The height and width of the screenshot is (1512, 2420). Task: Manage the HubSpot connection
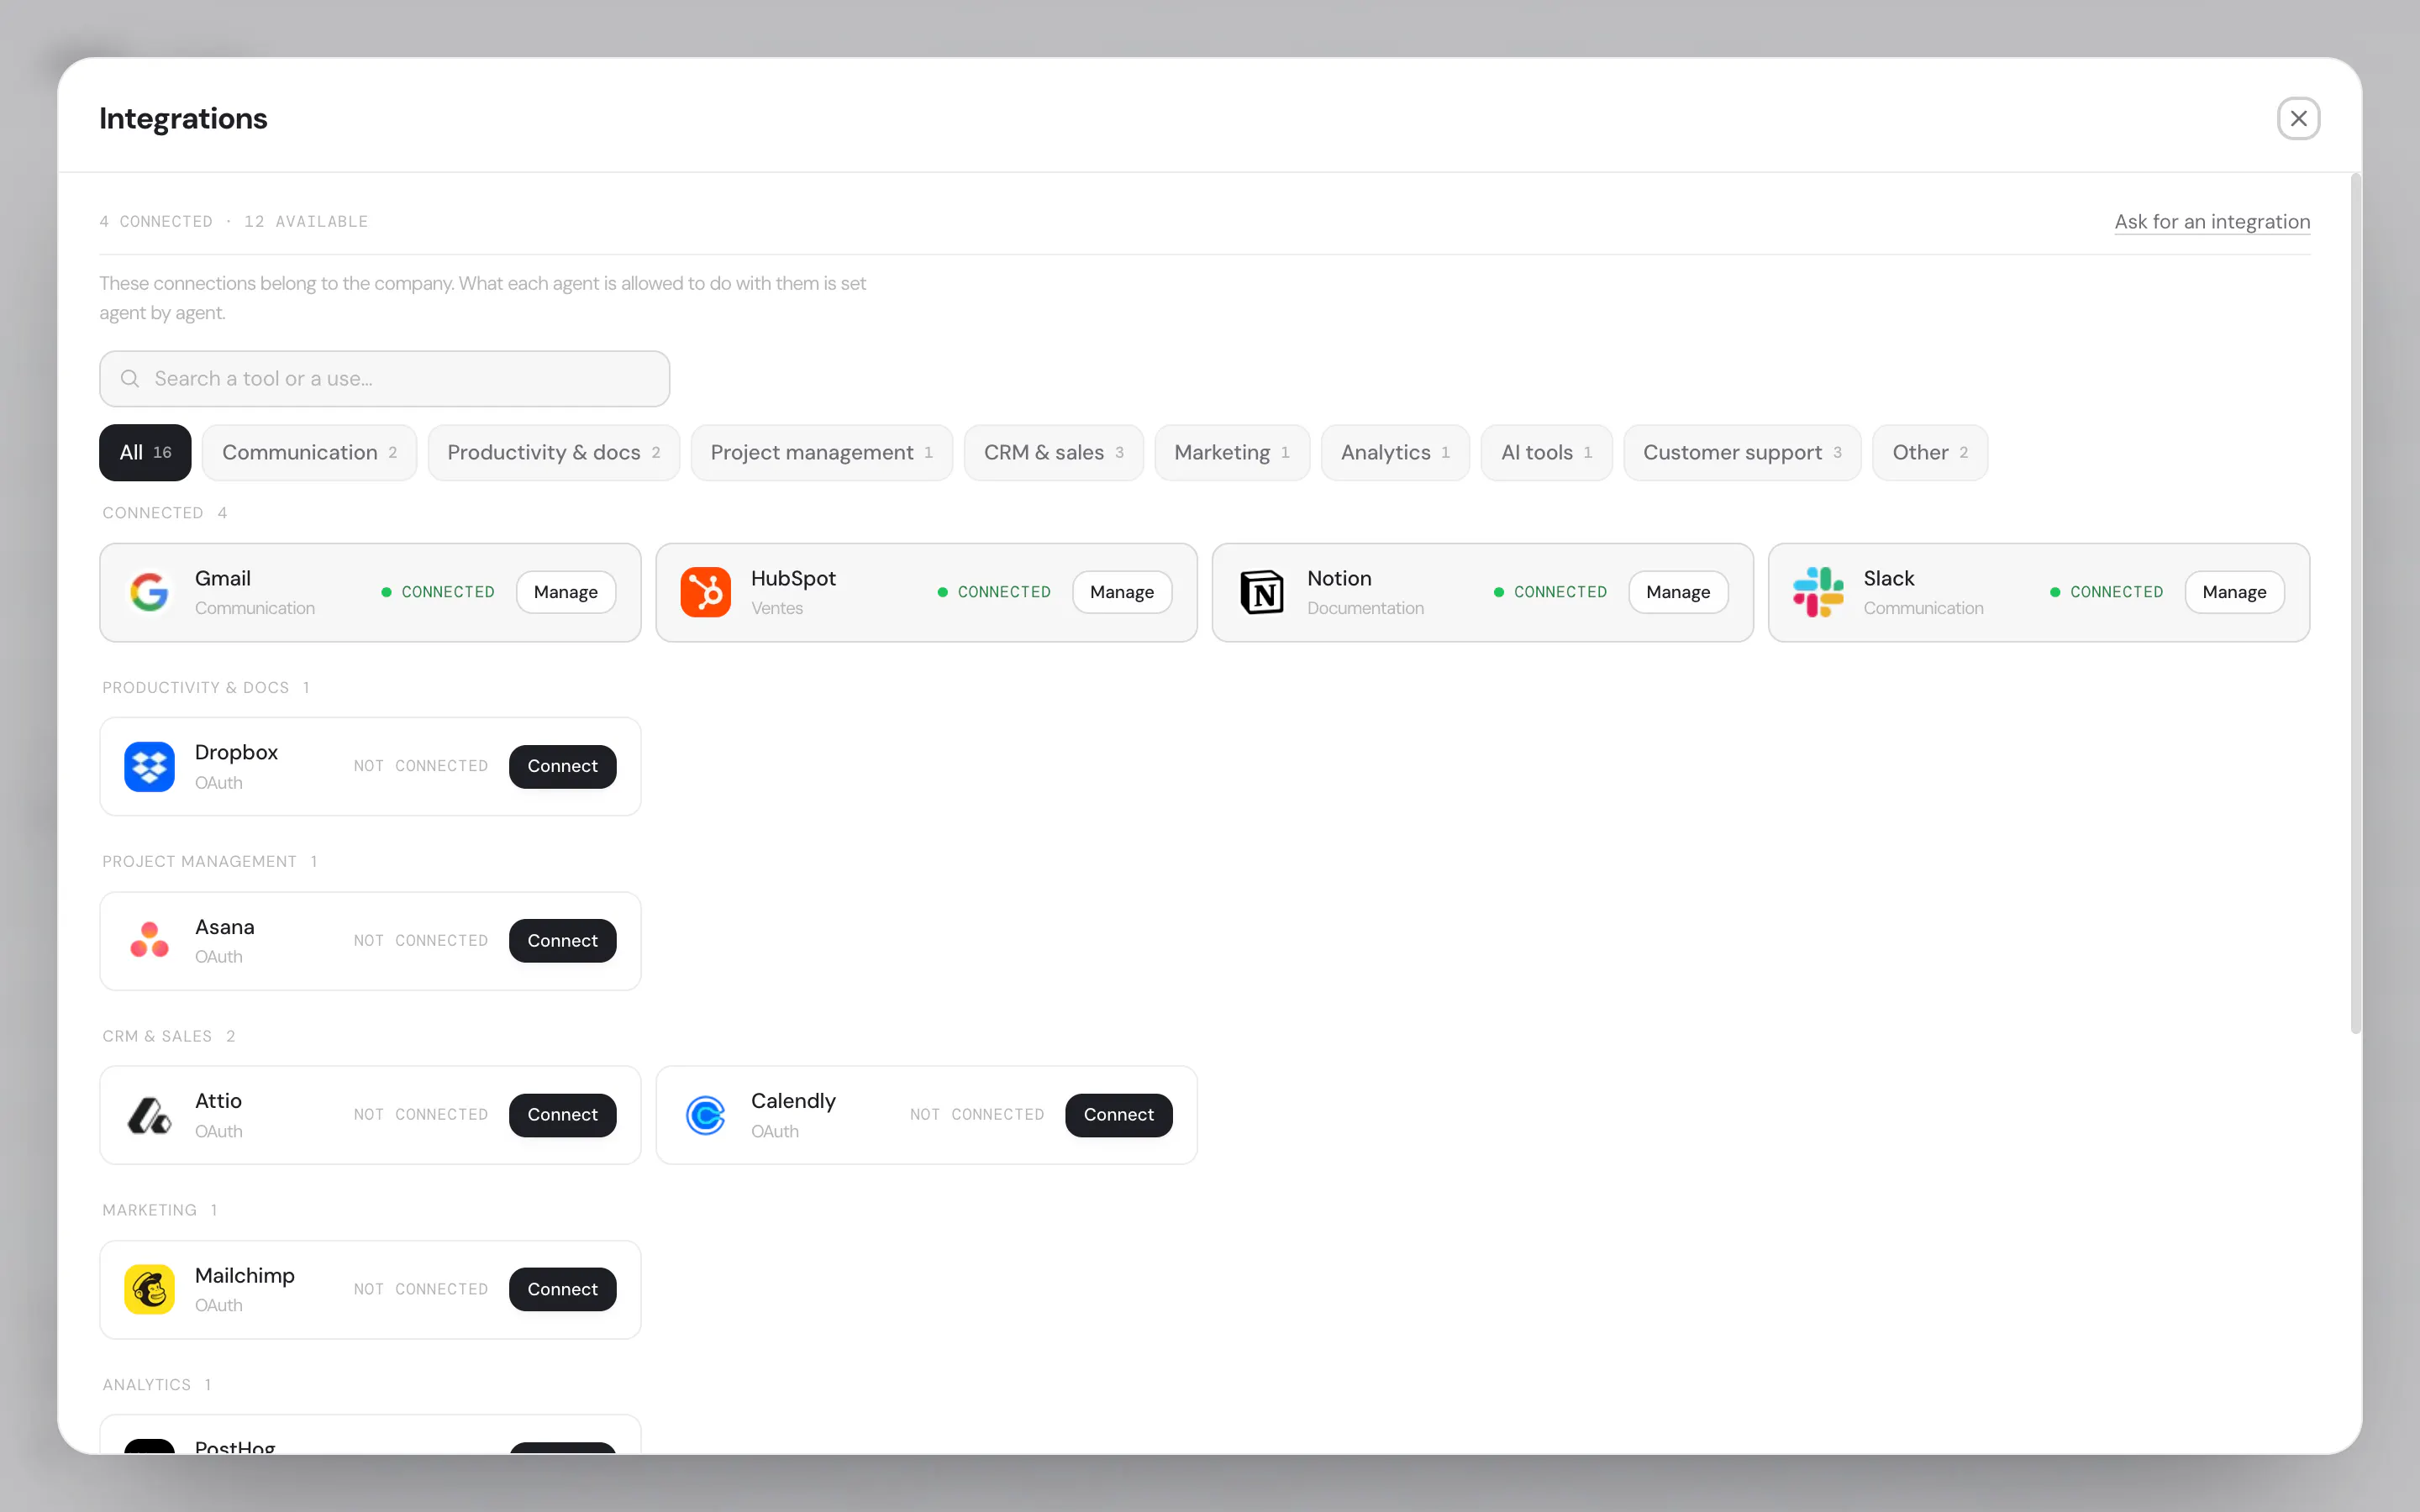click(1122, 592)
